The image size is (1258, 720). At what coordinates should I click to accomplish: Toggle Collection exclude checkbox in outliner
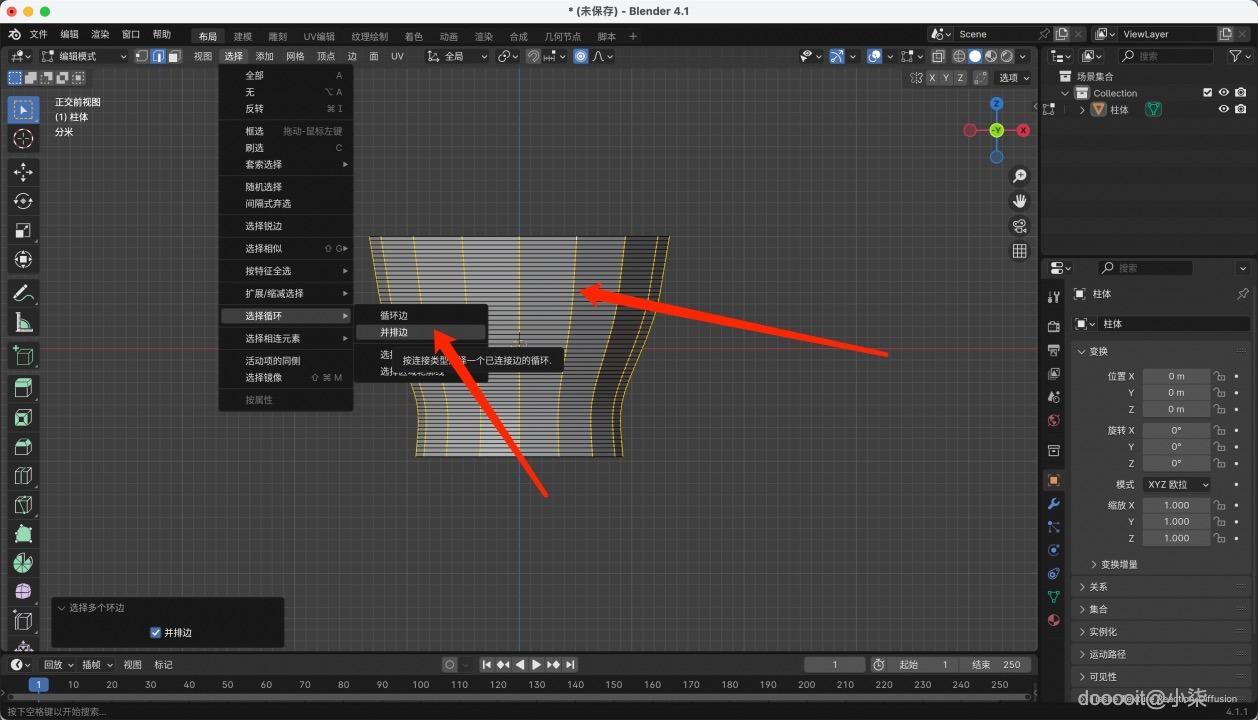(x=1207, y=93)
